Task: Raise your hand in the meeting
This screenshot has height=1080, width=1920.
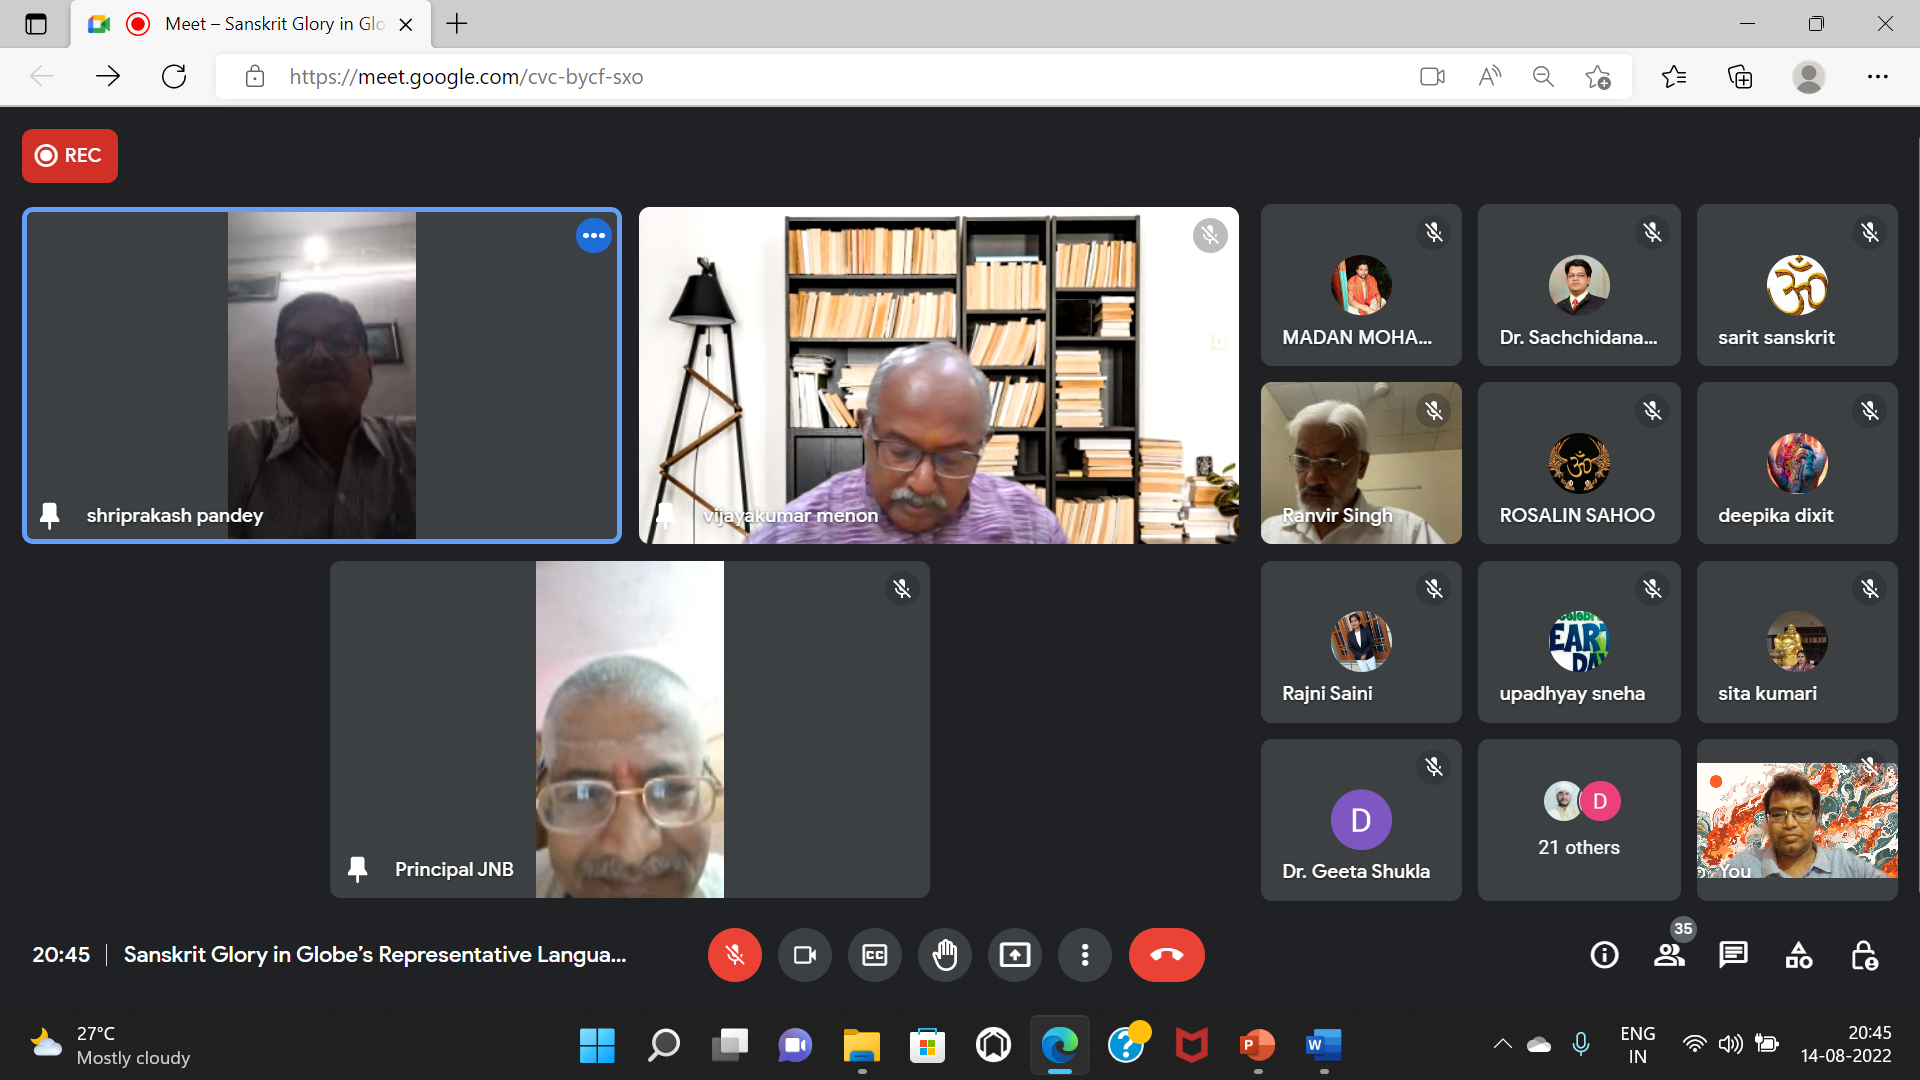Action: pyautogui.click(x=944, y=955)
